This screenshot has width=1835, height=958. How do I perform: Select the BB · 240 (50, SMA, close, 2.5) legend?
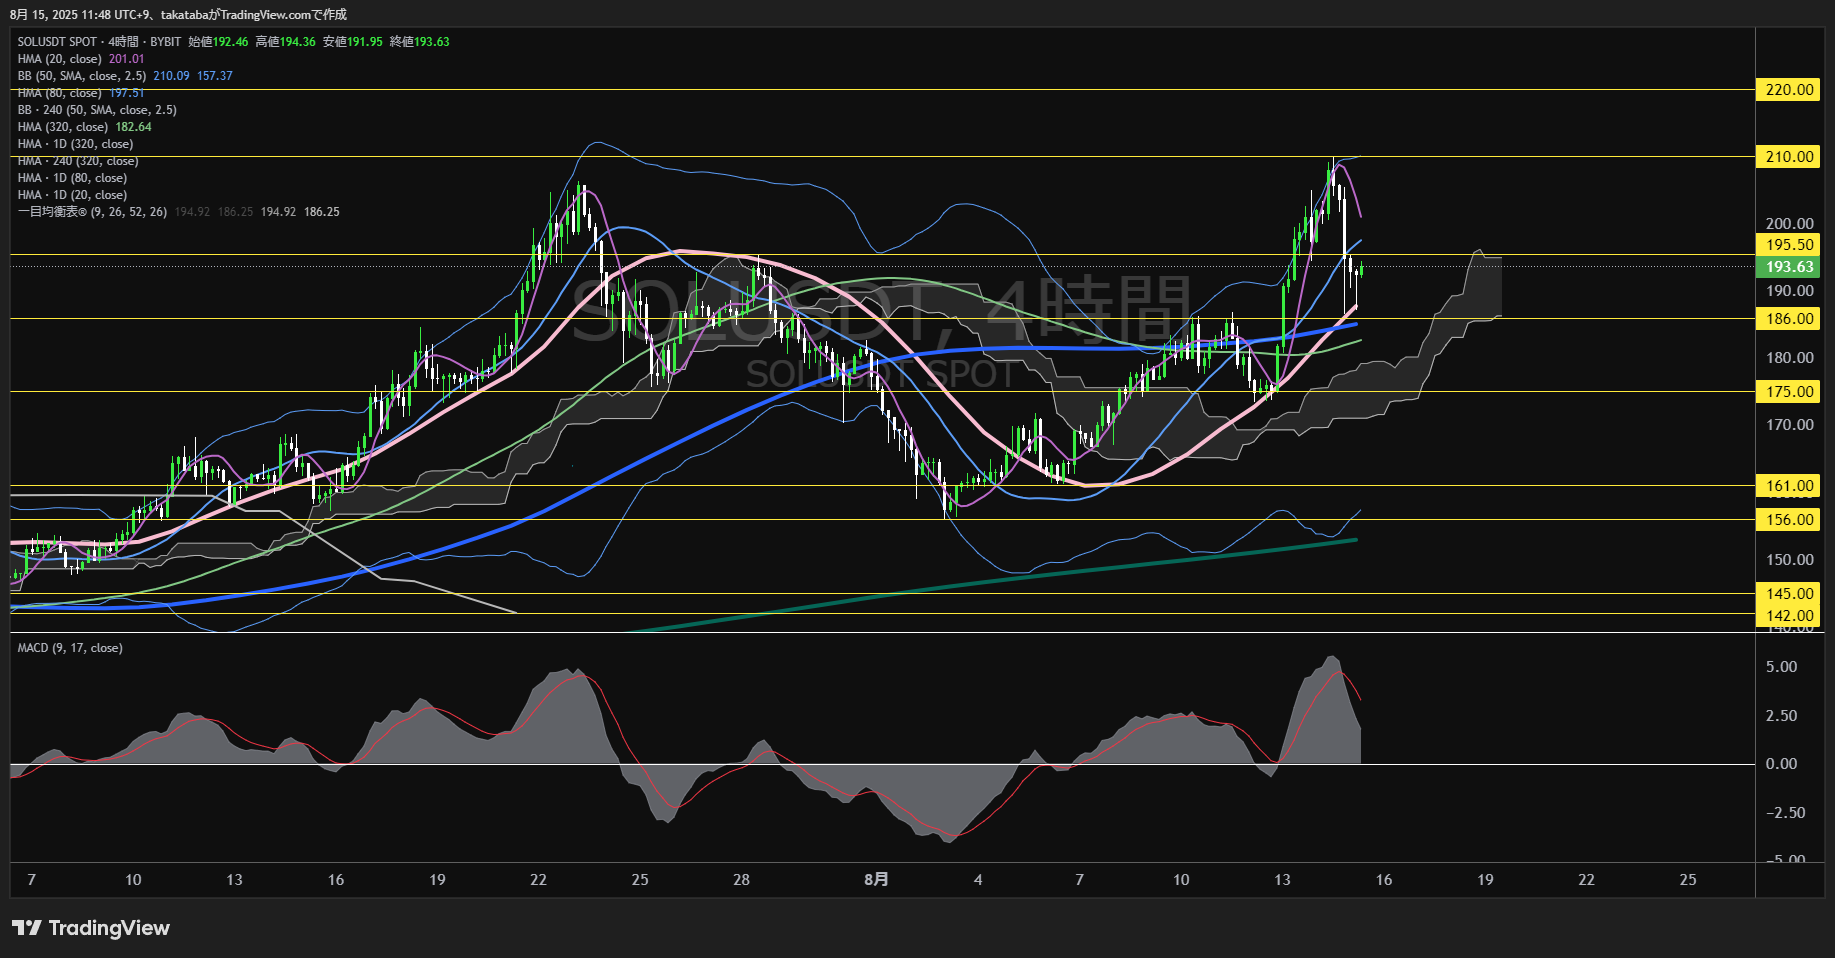tap(97, 110)
